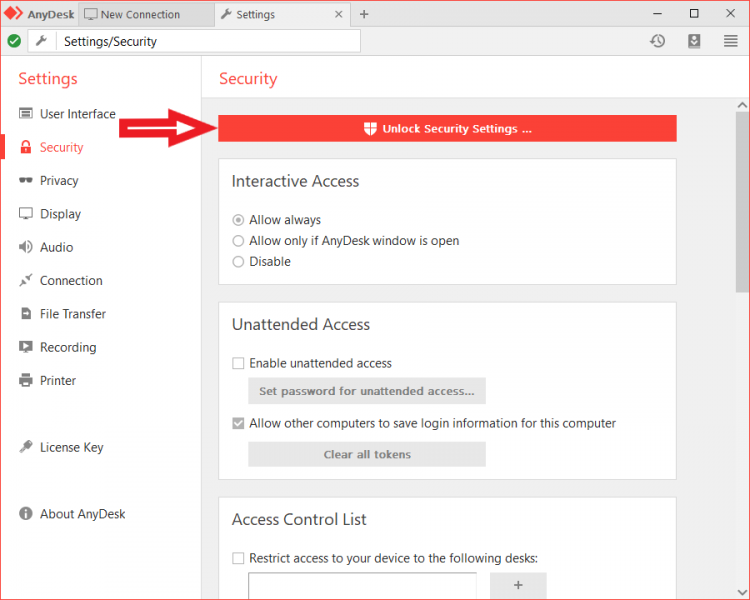Image resolution: width=750 pixels, height=600 pixels.
Task: Click the User Interface sidebar icon
Action: 26,113
